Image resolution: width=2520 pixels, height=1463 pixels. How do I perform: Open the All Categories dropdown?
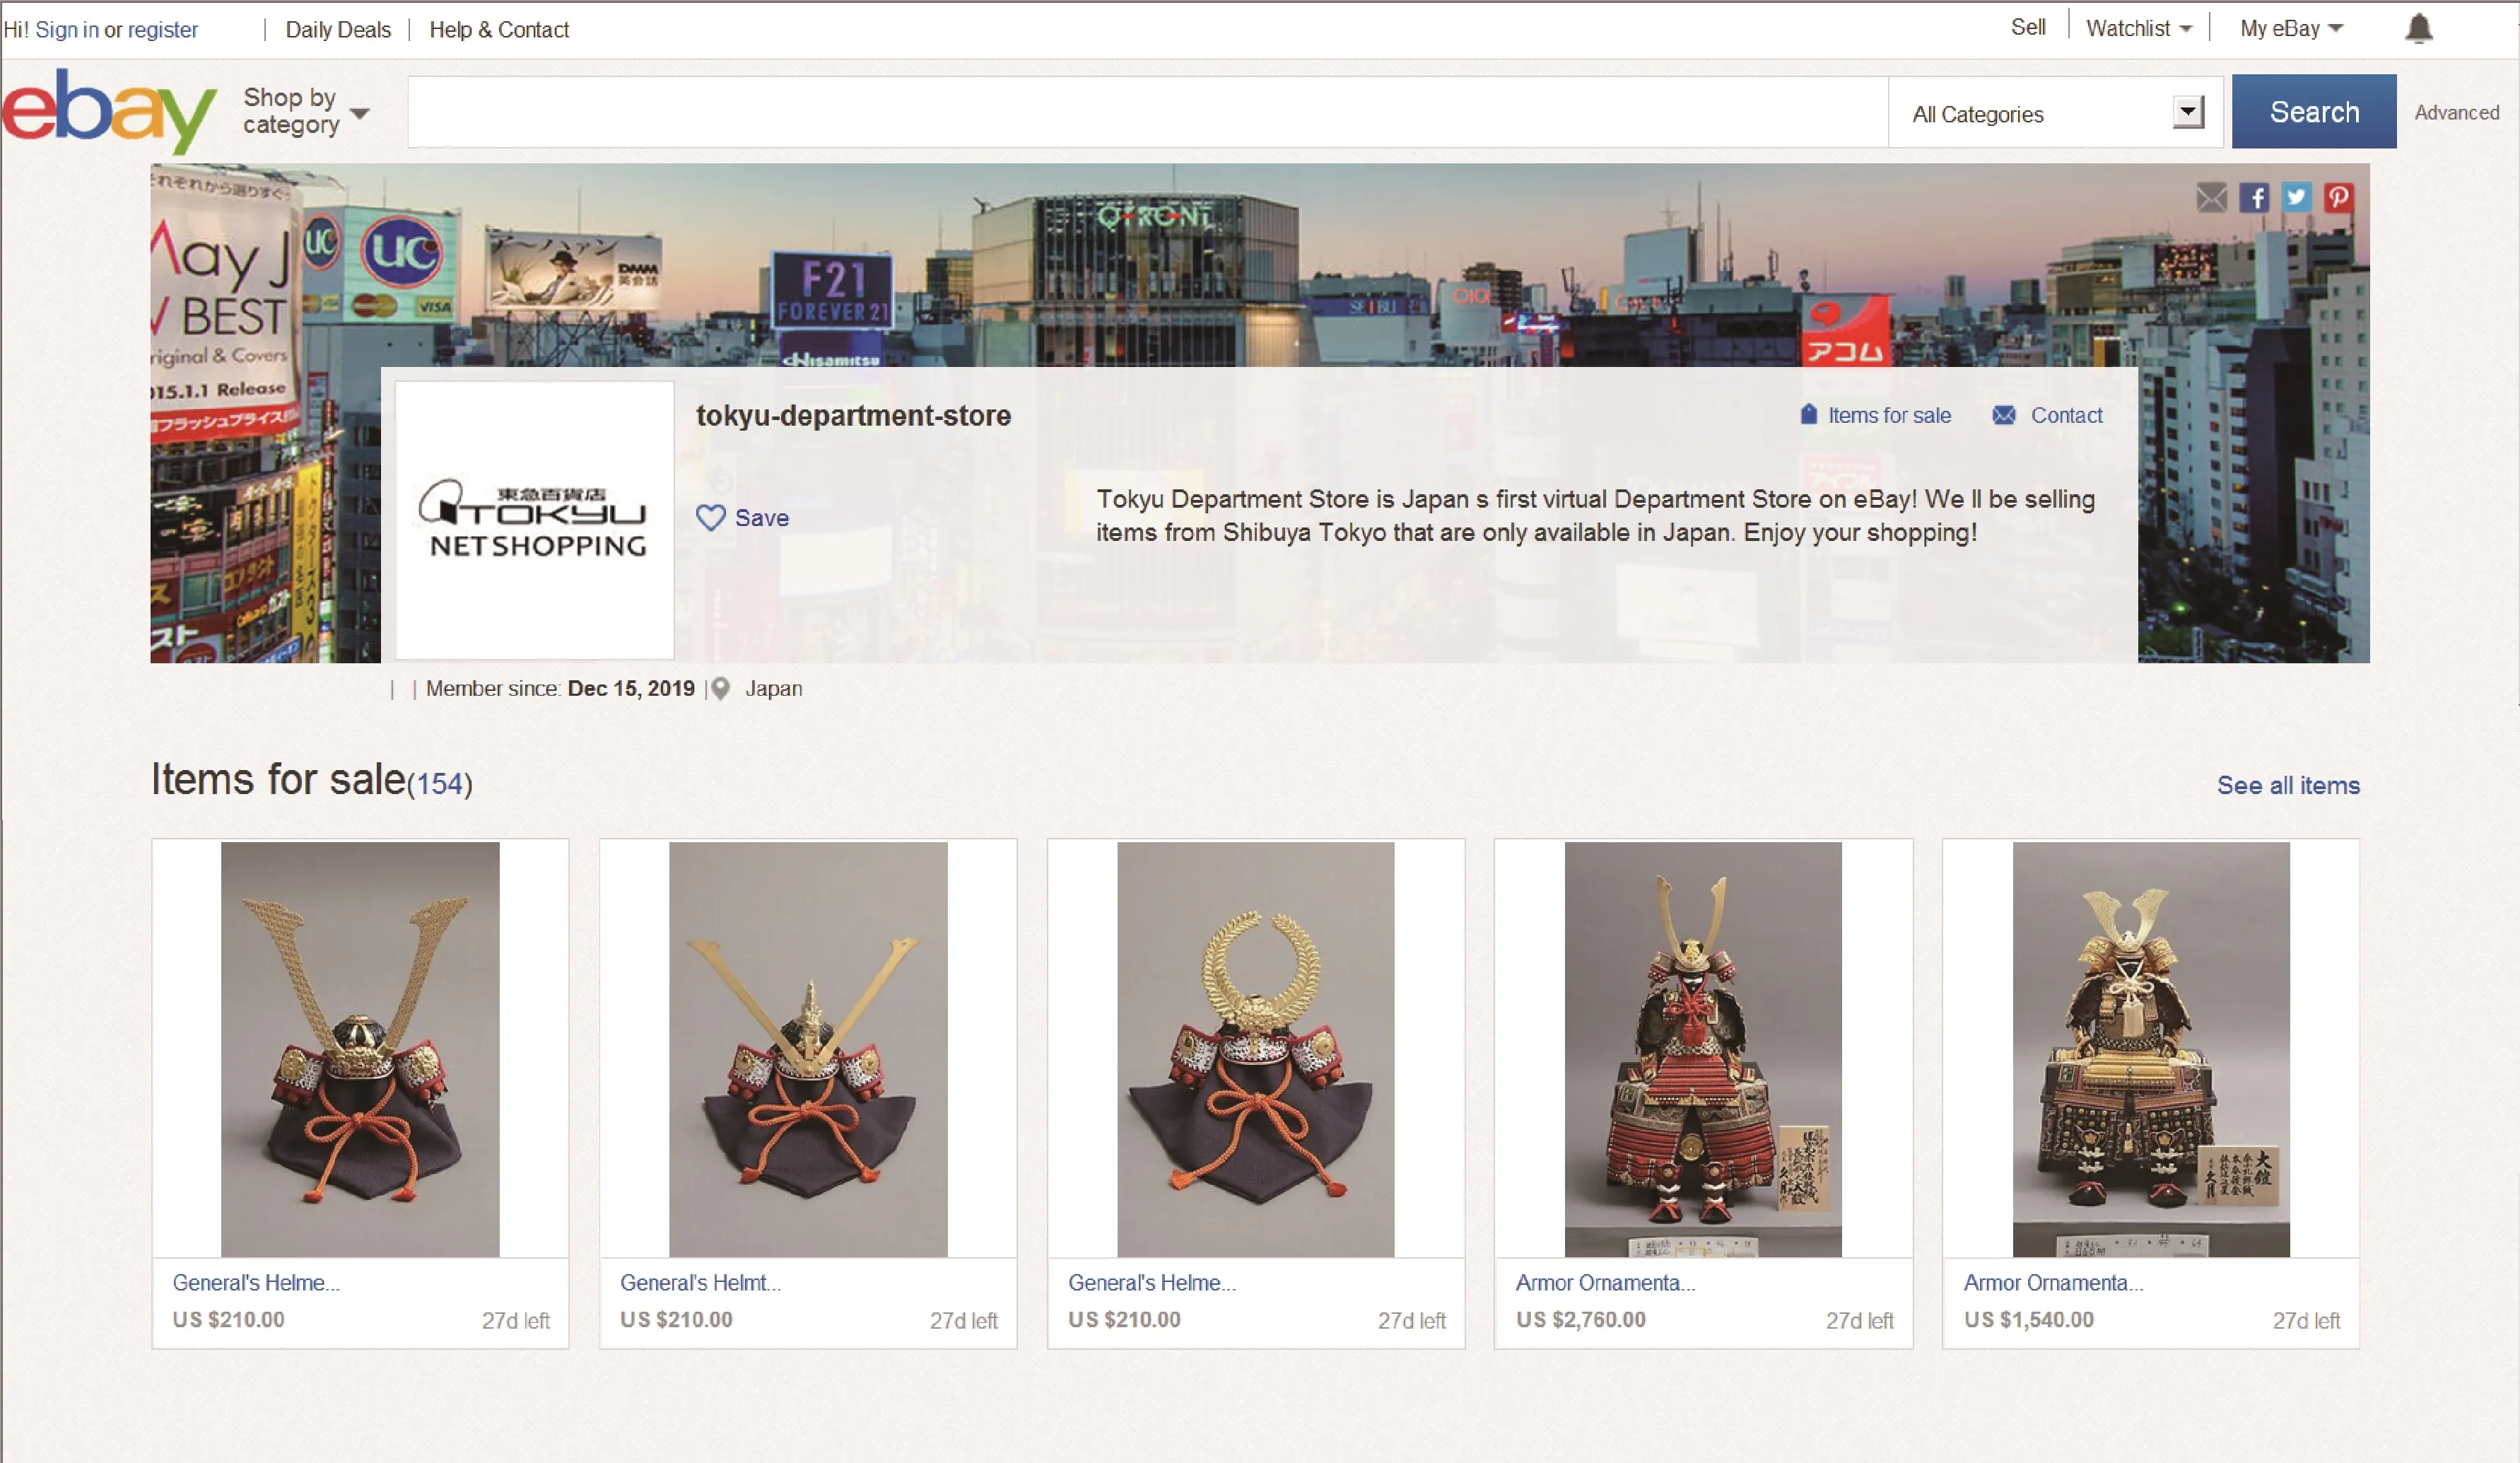tap(2055, 114)
